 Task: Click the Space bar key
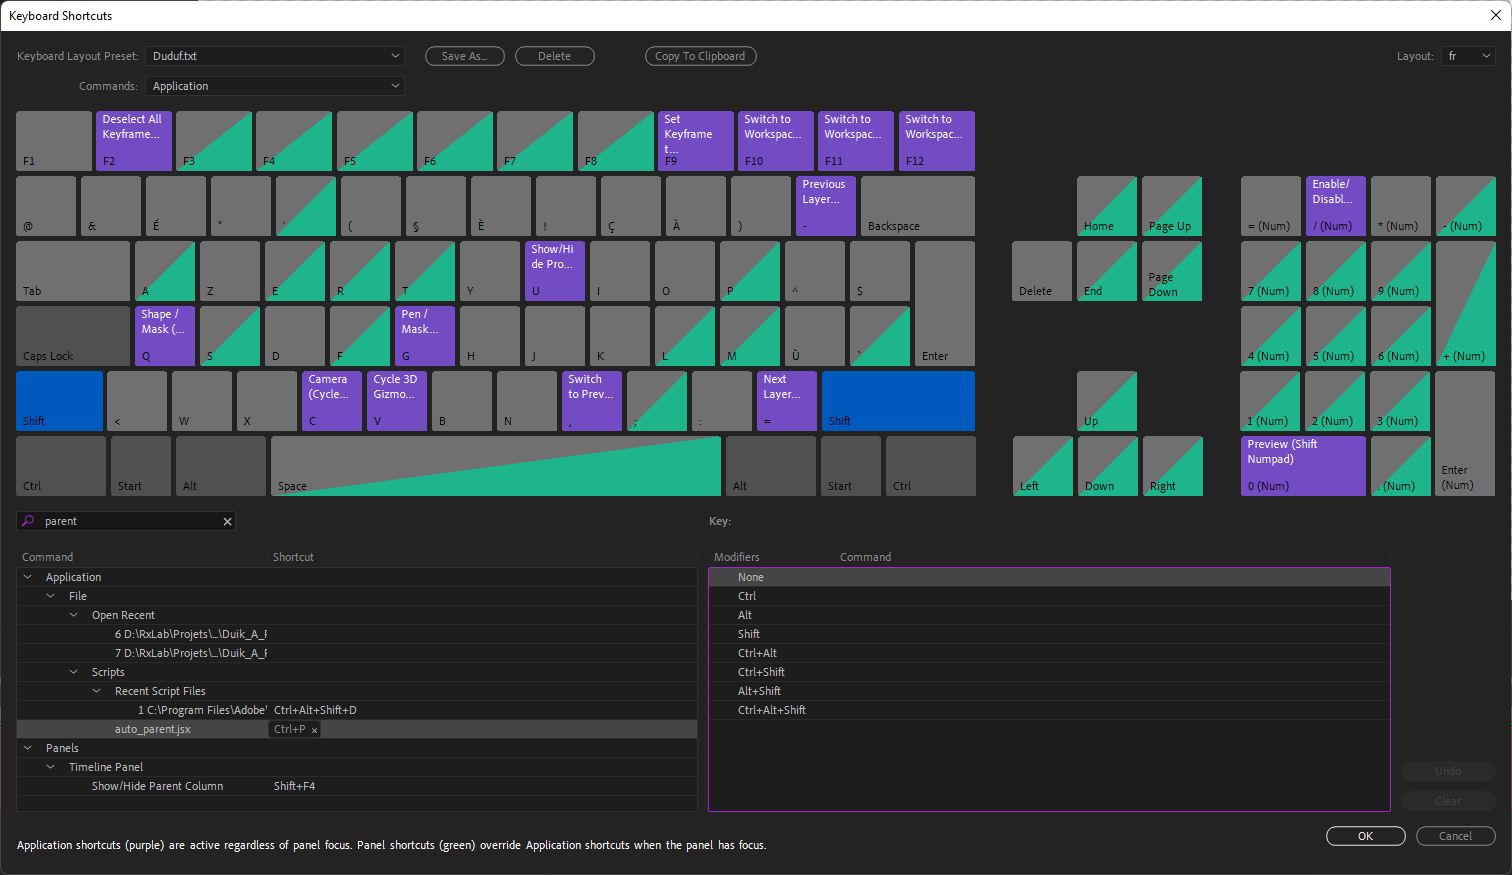[x=495, y=466]
